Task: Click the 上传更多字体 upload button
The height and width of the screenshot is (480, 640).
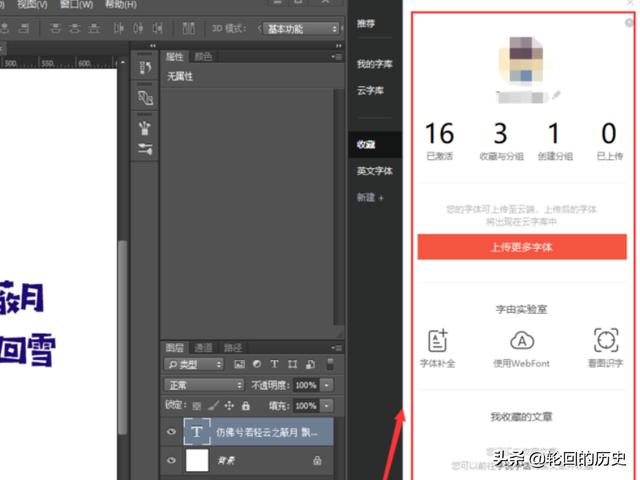Action: tap(521, 246)
